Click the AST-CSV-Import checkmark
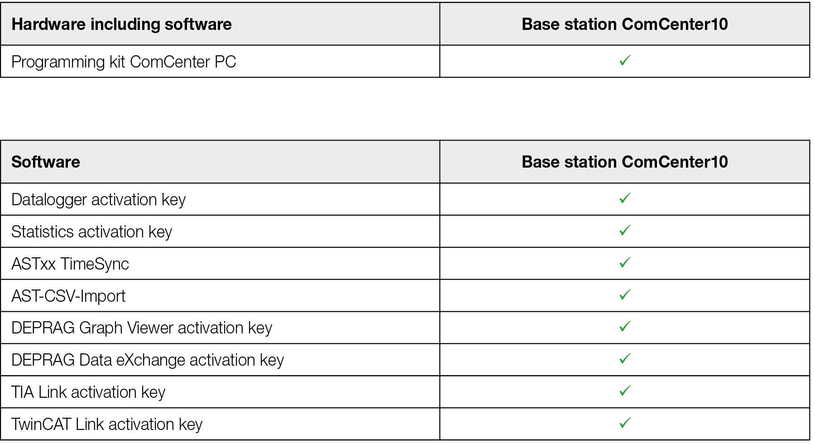Viewport: 815px width, 444px height. point(624,295)
